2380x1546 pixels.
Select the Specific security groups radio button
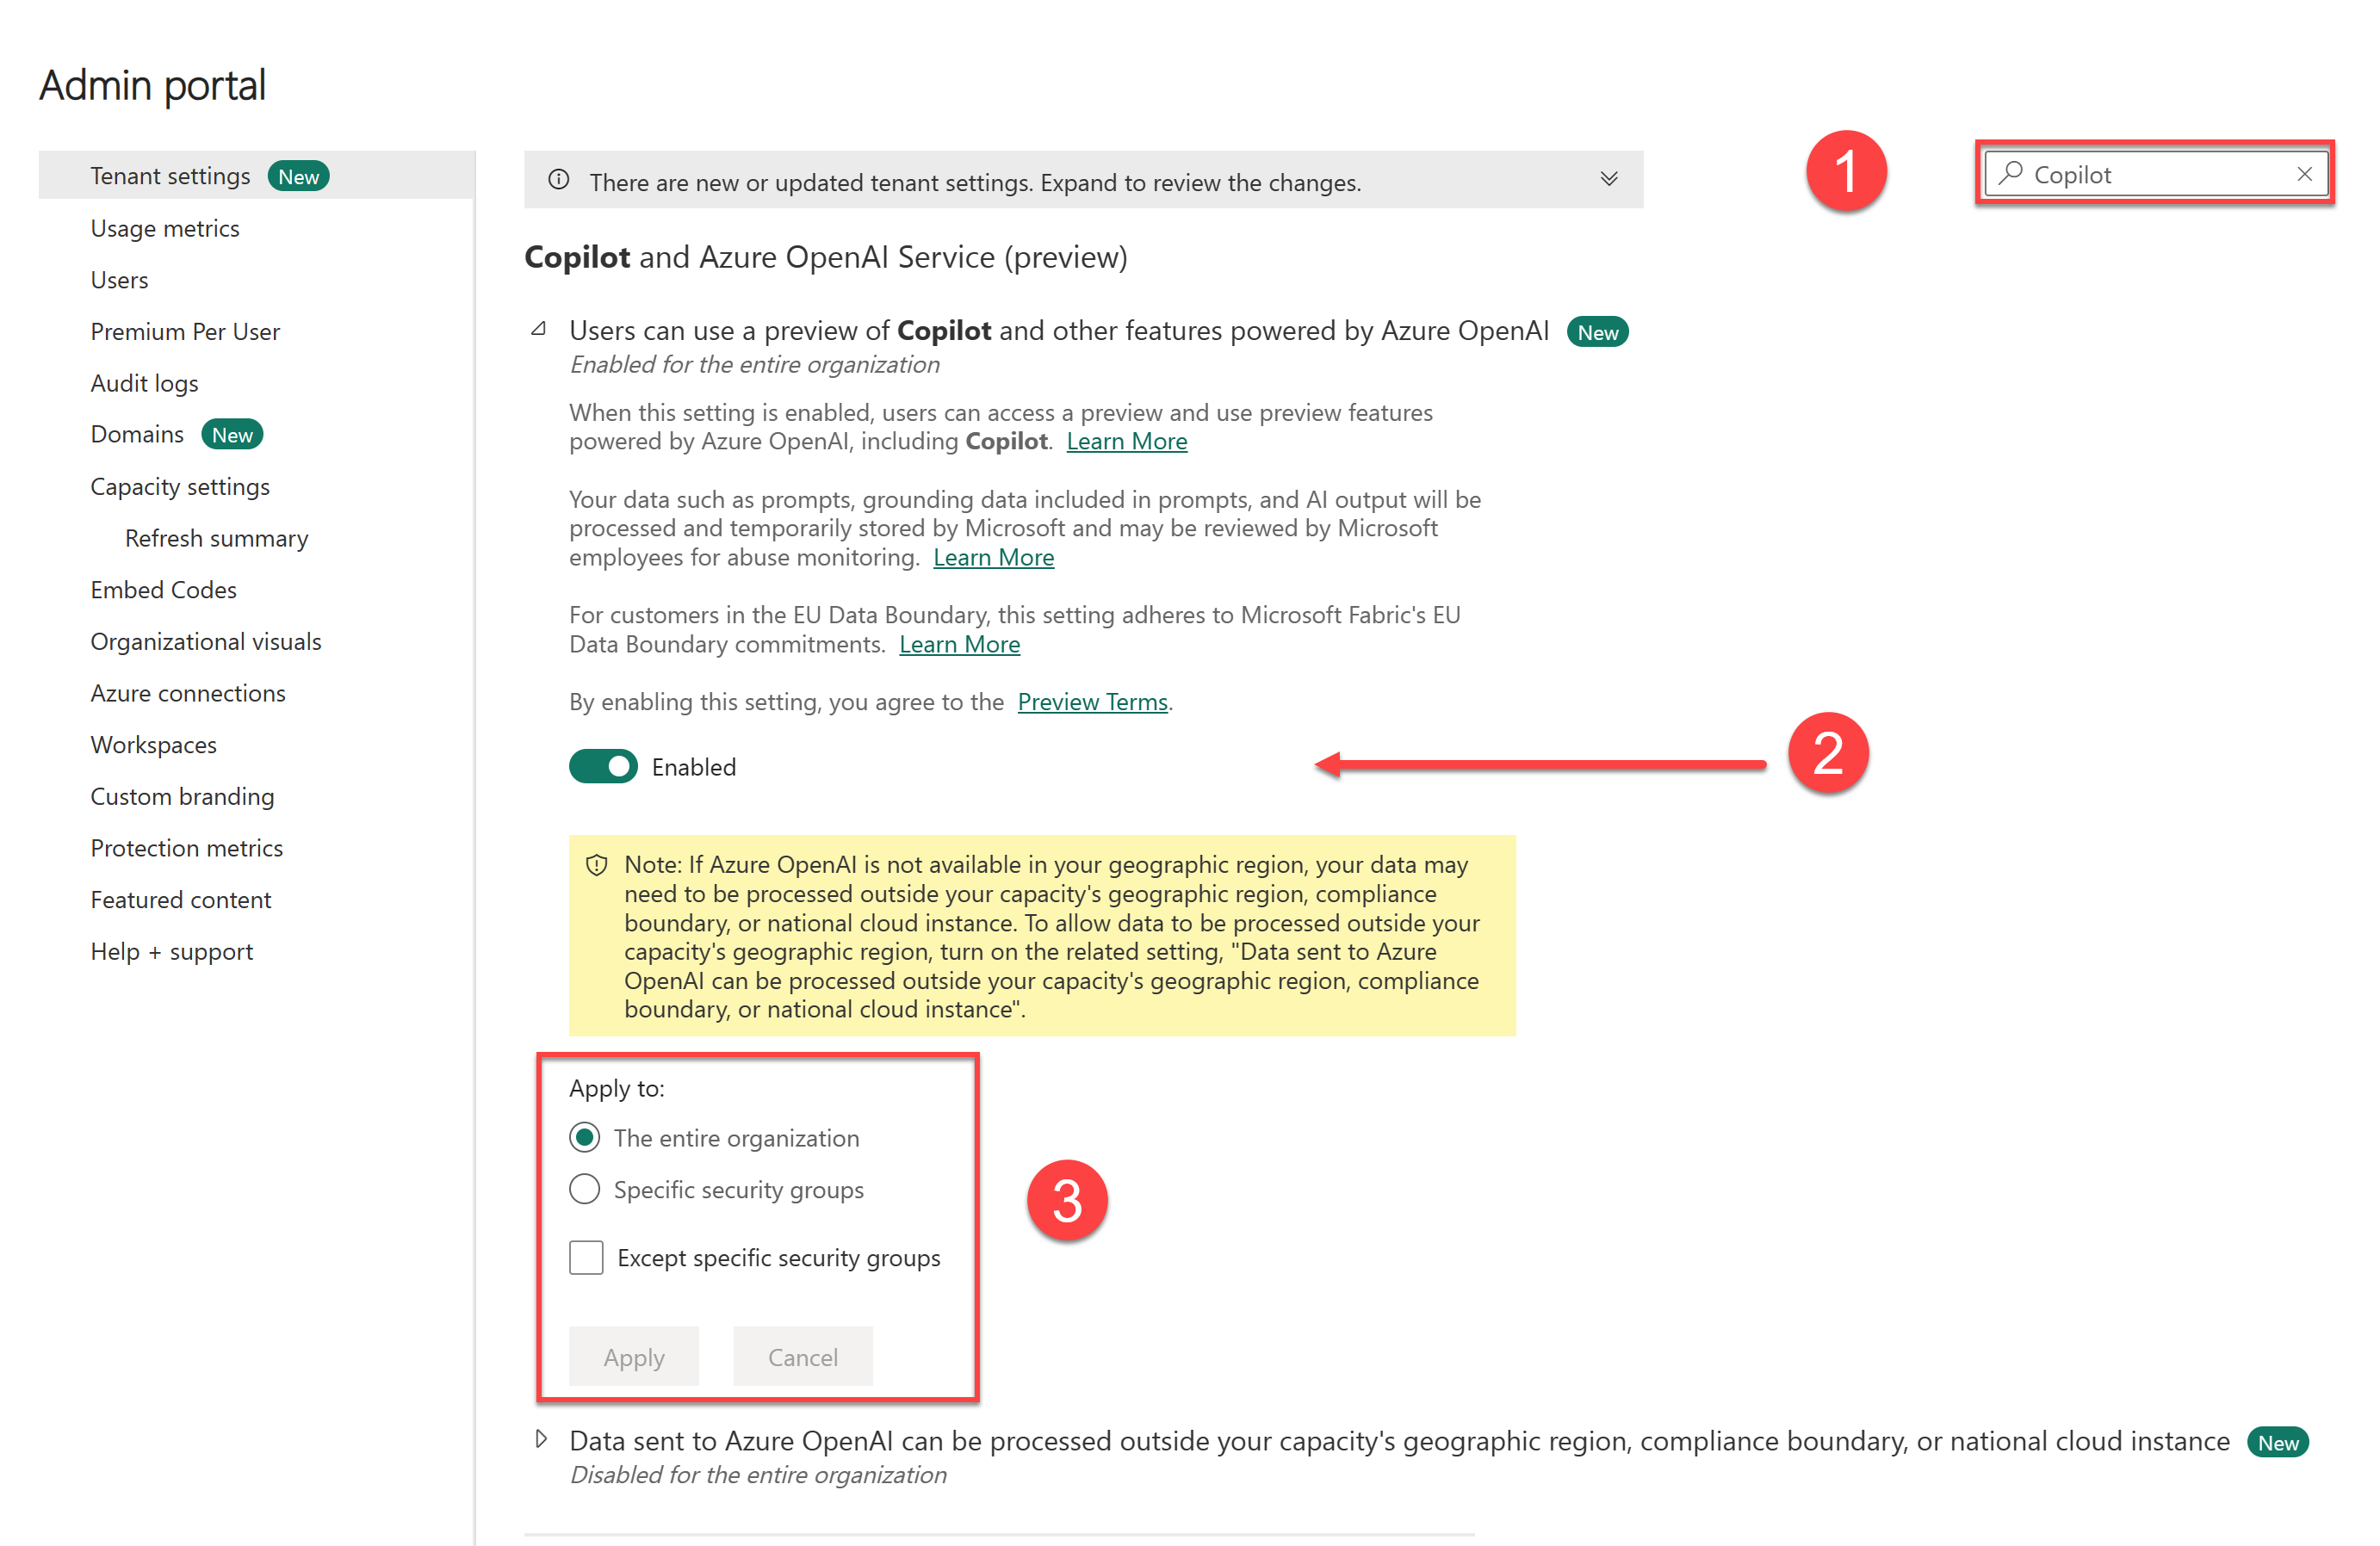pos(585,1187)
